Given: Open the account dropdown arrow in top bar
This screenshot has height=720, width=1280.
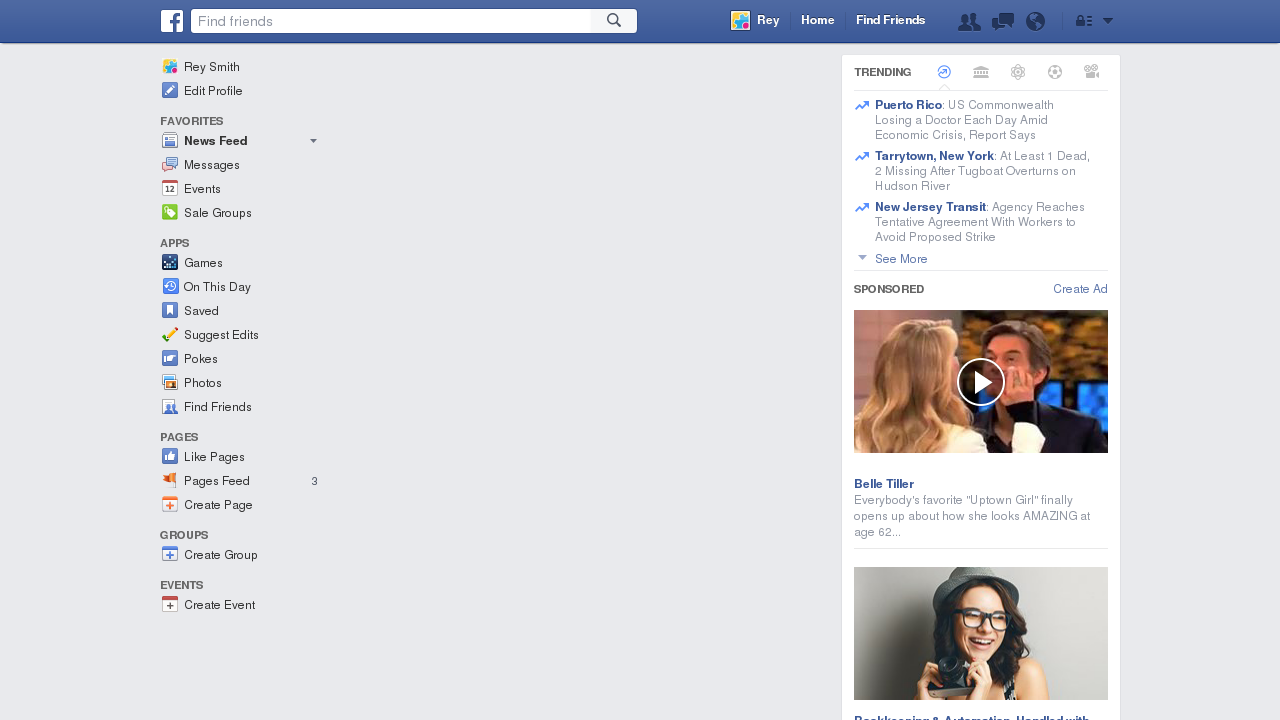Looking at the screenshot, I should coord(1108,21).
